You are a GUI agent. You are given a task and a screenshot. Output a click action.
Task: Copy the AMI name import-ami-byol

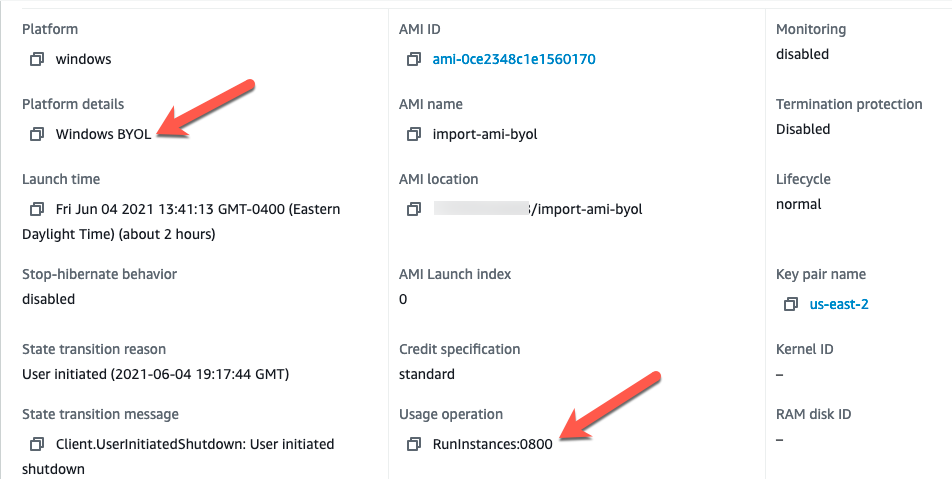413,134
